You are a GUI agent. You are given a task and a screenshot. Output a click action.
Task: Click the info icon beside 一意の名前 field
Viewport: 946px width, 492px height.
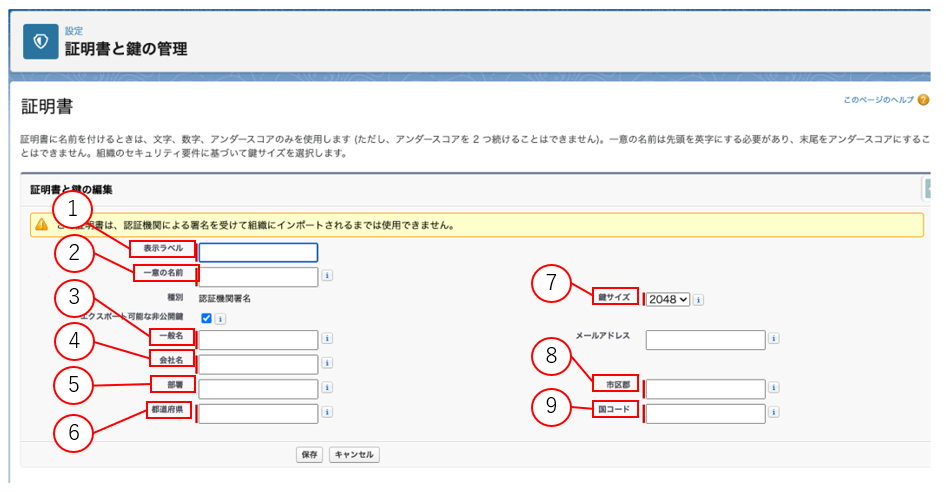(328, 276)
